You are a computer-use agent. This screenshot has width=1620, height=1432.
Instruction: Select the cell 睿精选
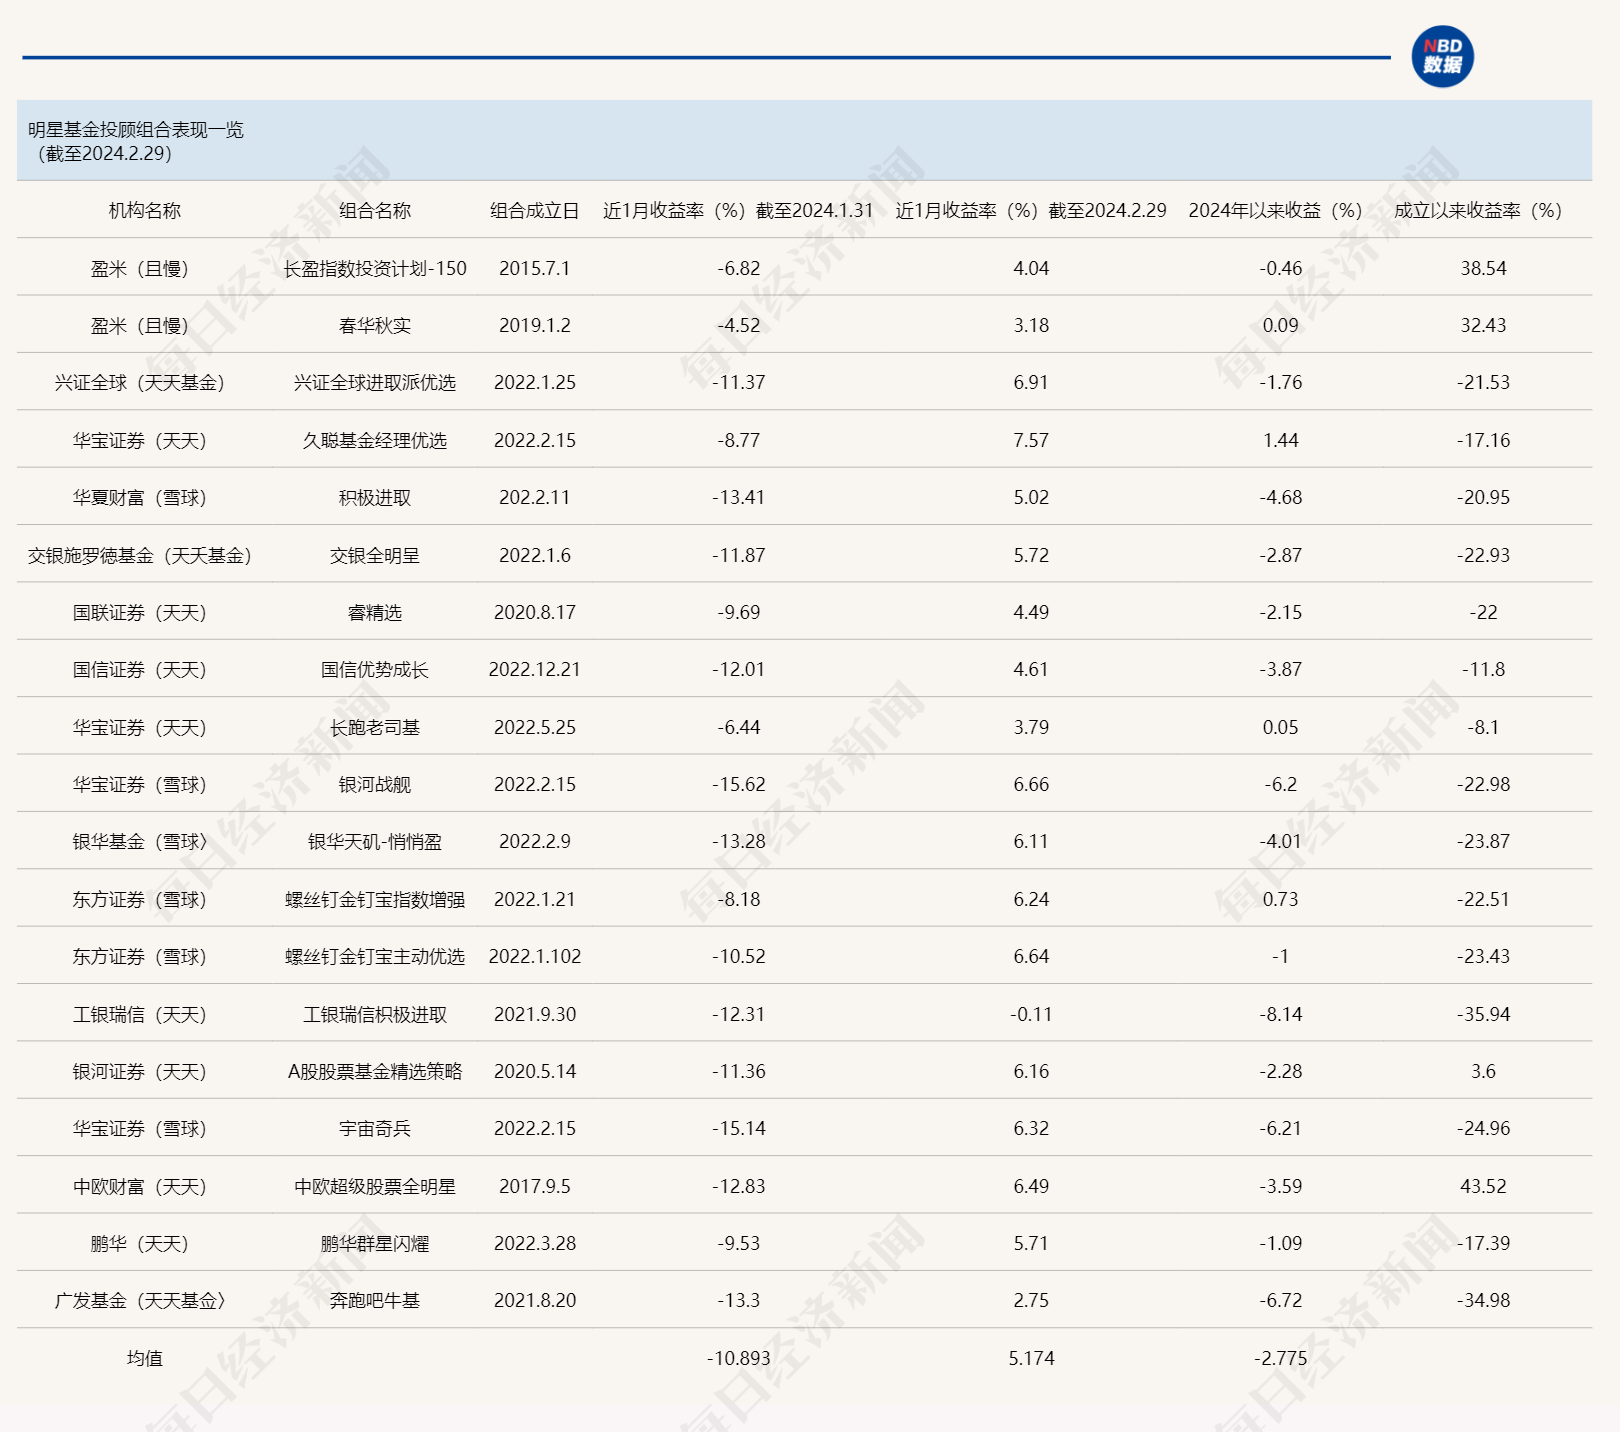[375, 613]
